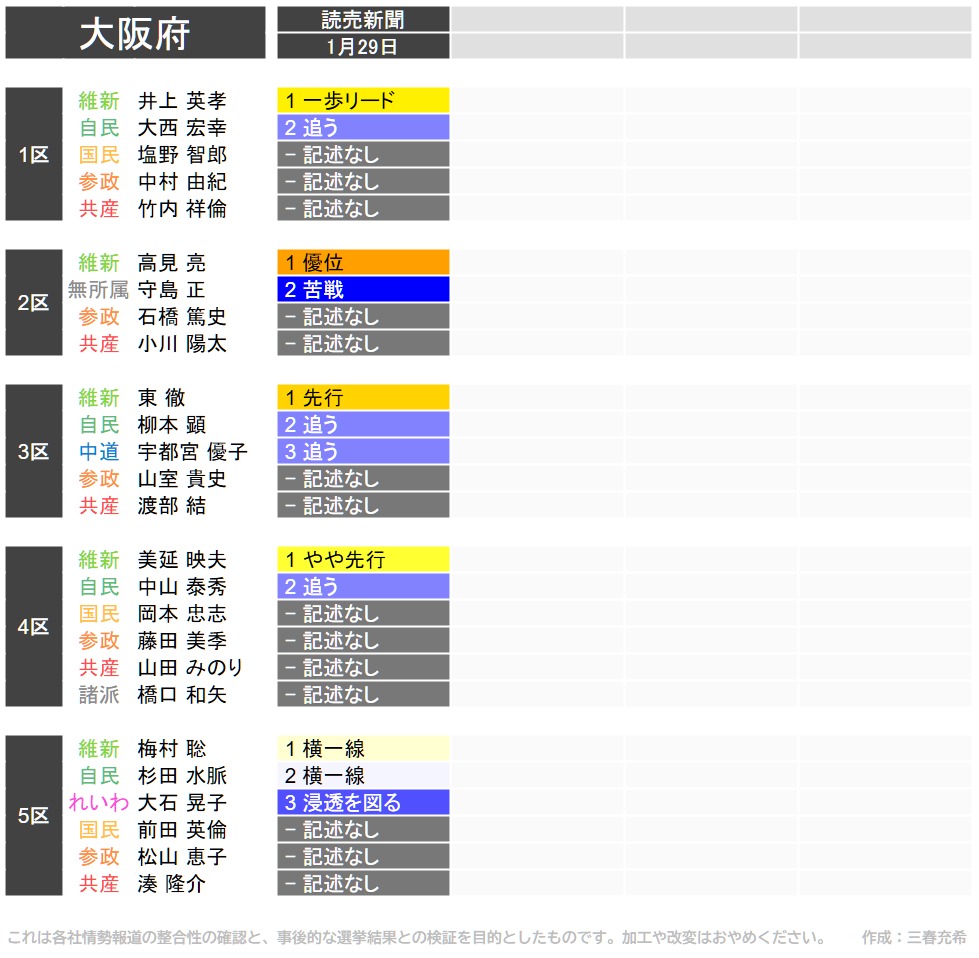Click the 作成：三春充希 credit text
Viewport: 979px width, 958px height.
(913, 938)
